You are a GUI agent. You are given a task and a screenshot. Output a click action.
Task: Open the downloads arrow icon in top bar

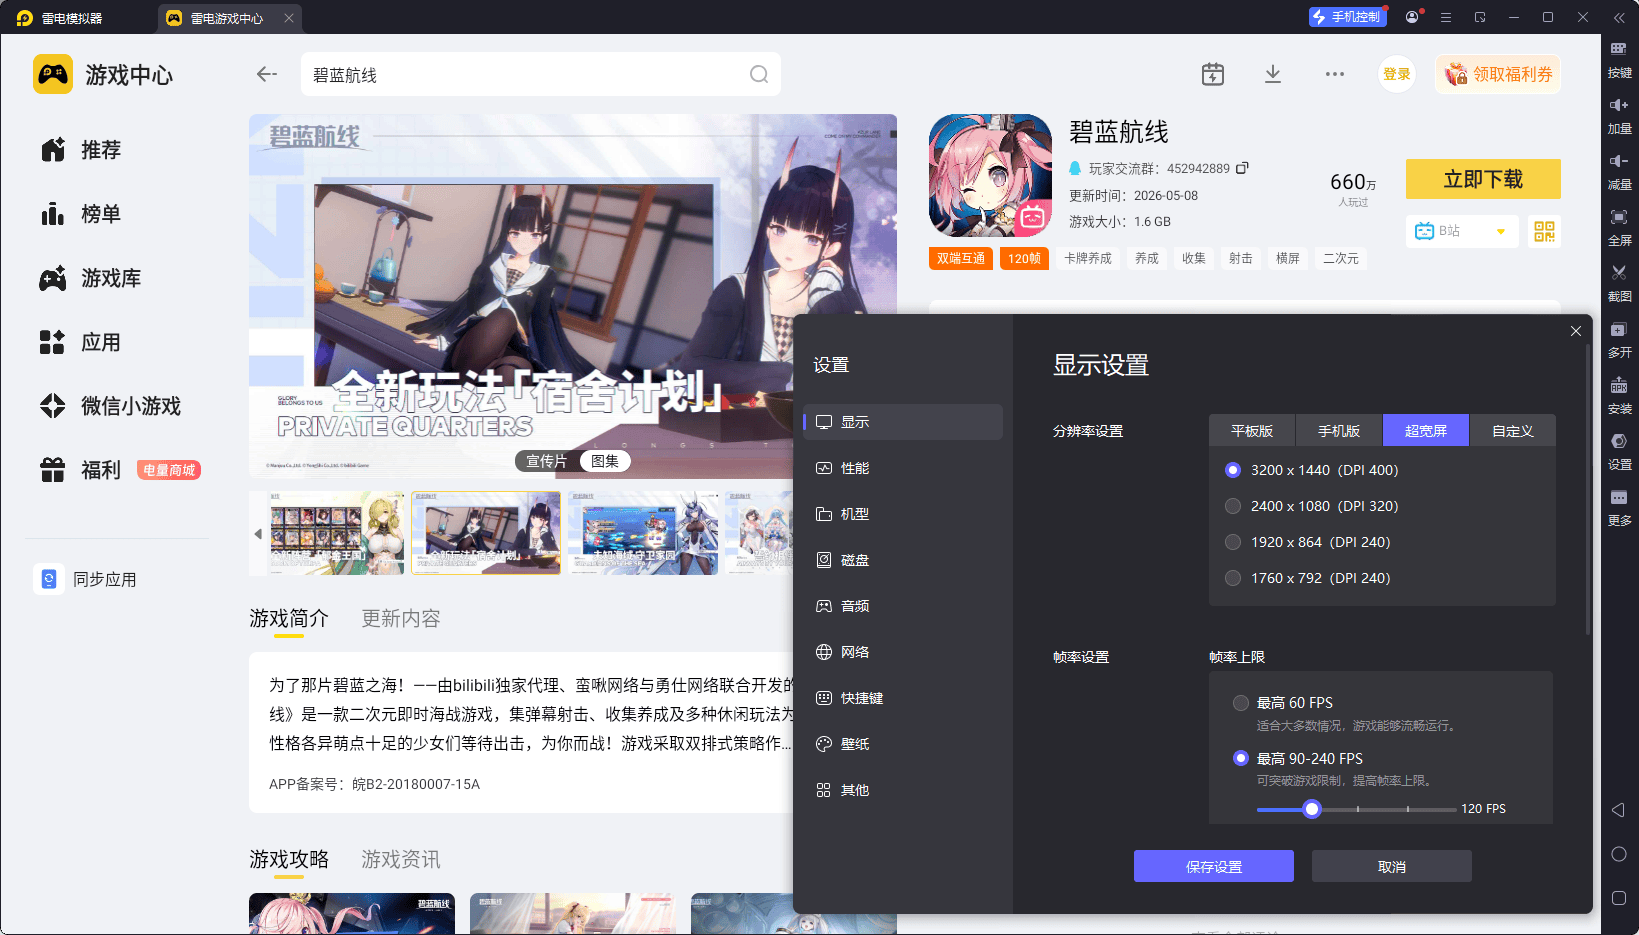pyautogui.click(x=1273, y=74)
